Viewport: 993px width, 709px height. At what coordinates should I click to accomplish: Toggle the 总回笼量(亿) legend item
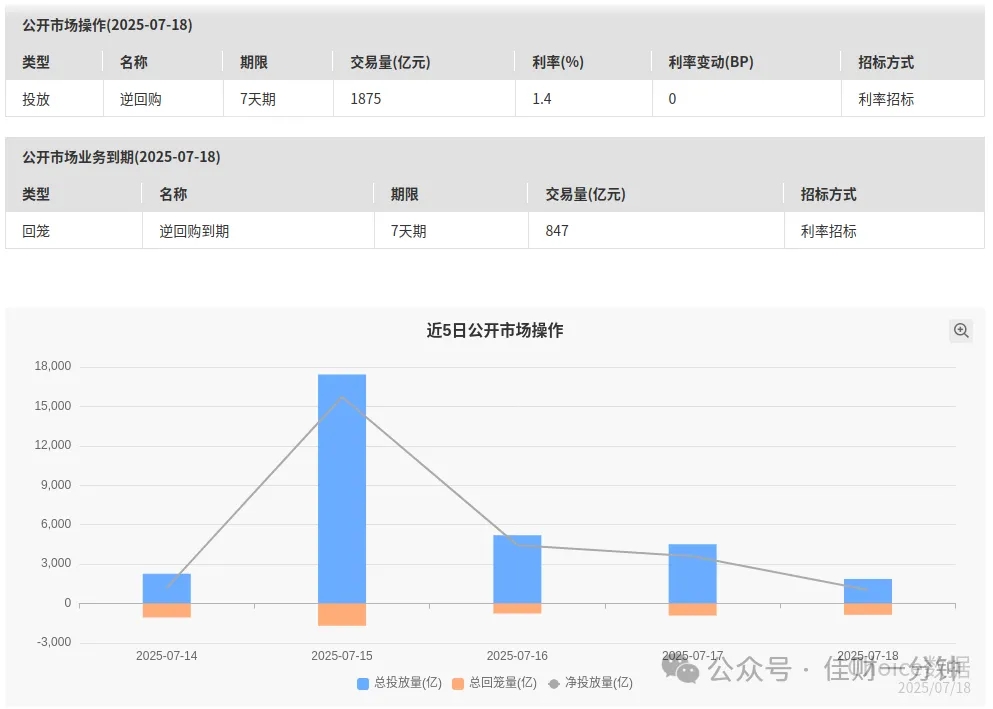pyautogui.click(x=494, y=683)
